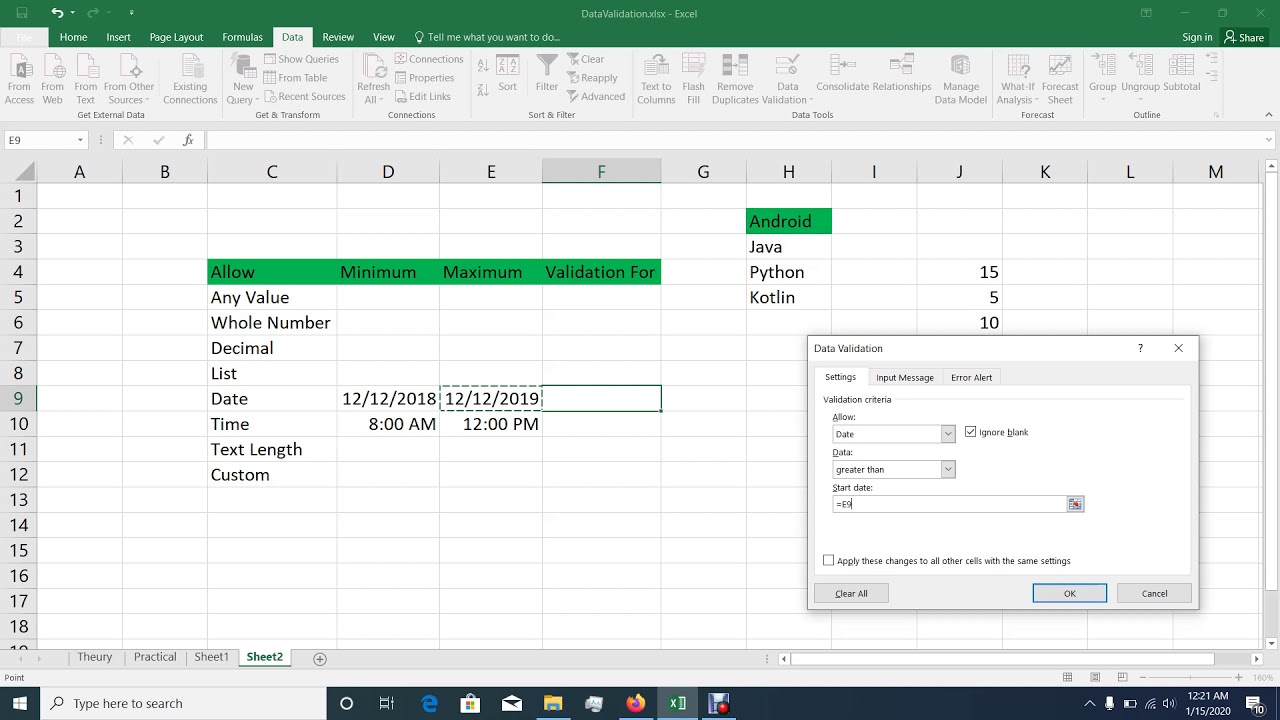The width and height of the screenshot is (1280, 720).
Task: Open the What-If Analysis dropdown
Action: [x=1018, y=93]
